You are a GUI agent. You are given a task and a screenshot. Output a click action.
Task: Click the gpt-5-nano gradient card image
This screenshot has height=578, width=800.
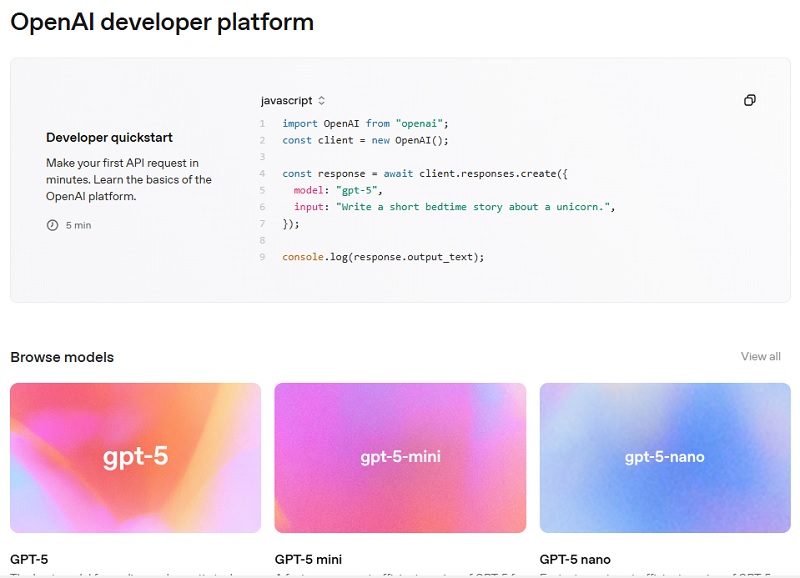point(663,456)
